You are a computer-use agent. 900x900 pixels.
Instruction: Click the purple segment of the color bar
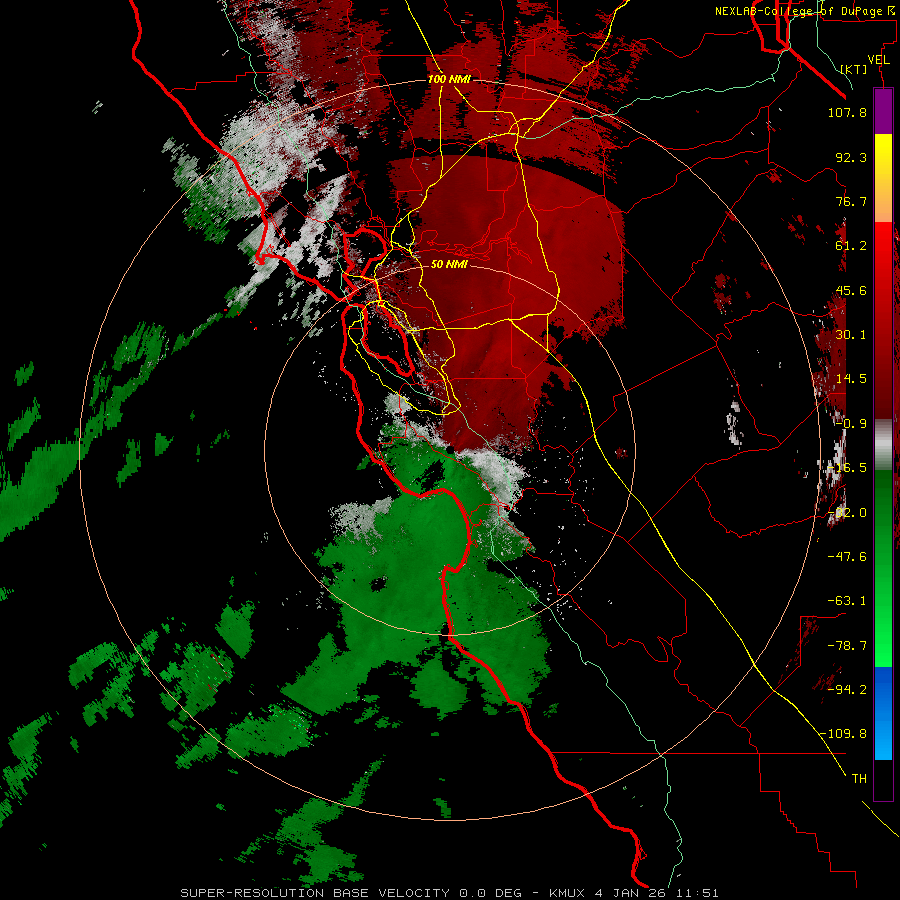click(883, 111)
